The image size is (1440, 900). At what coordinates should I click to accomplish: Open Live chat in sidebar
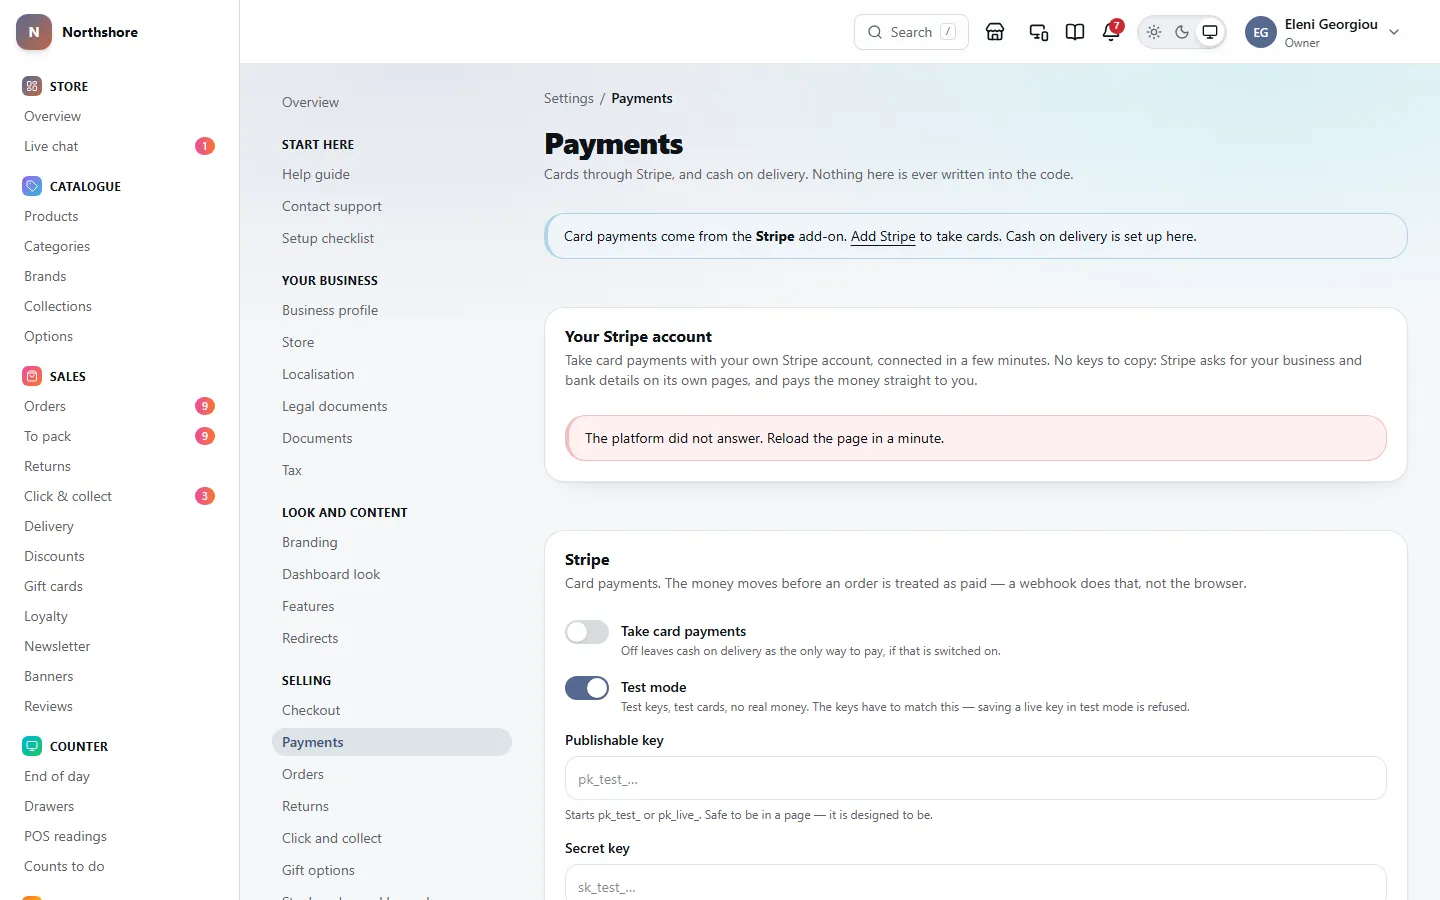tap(120, 146)
